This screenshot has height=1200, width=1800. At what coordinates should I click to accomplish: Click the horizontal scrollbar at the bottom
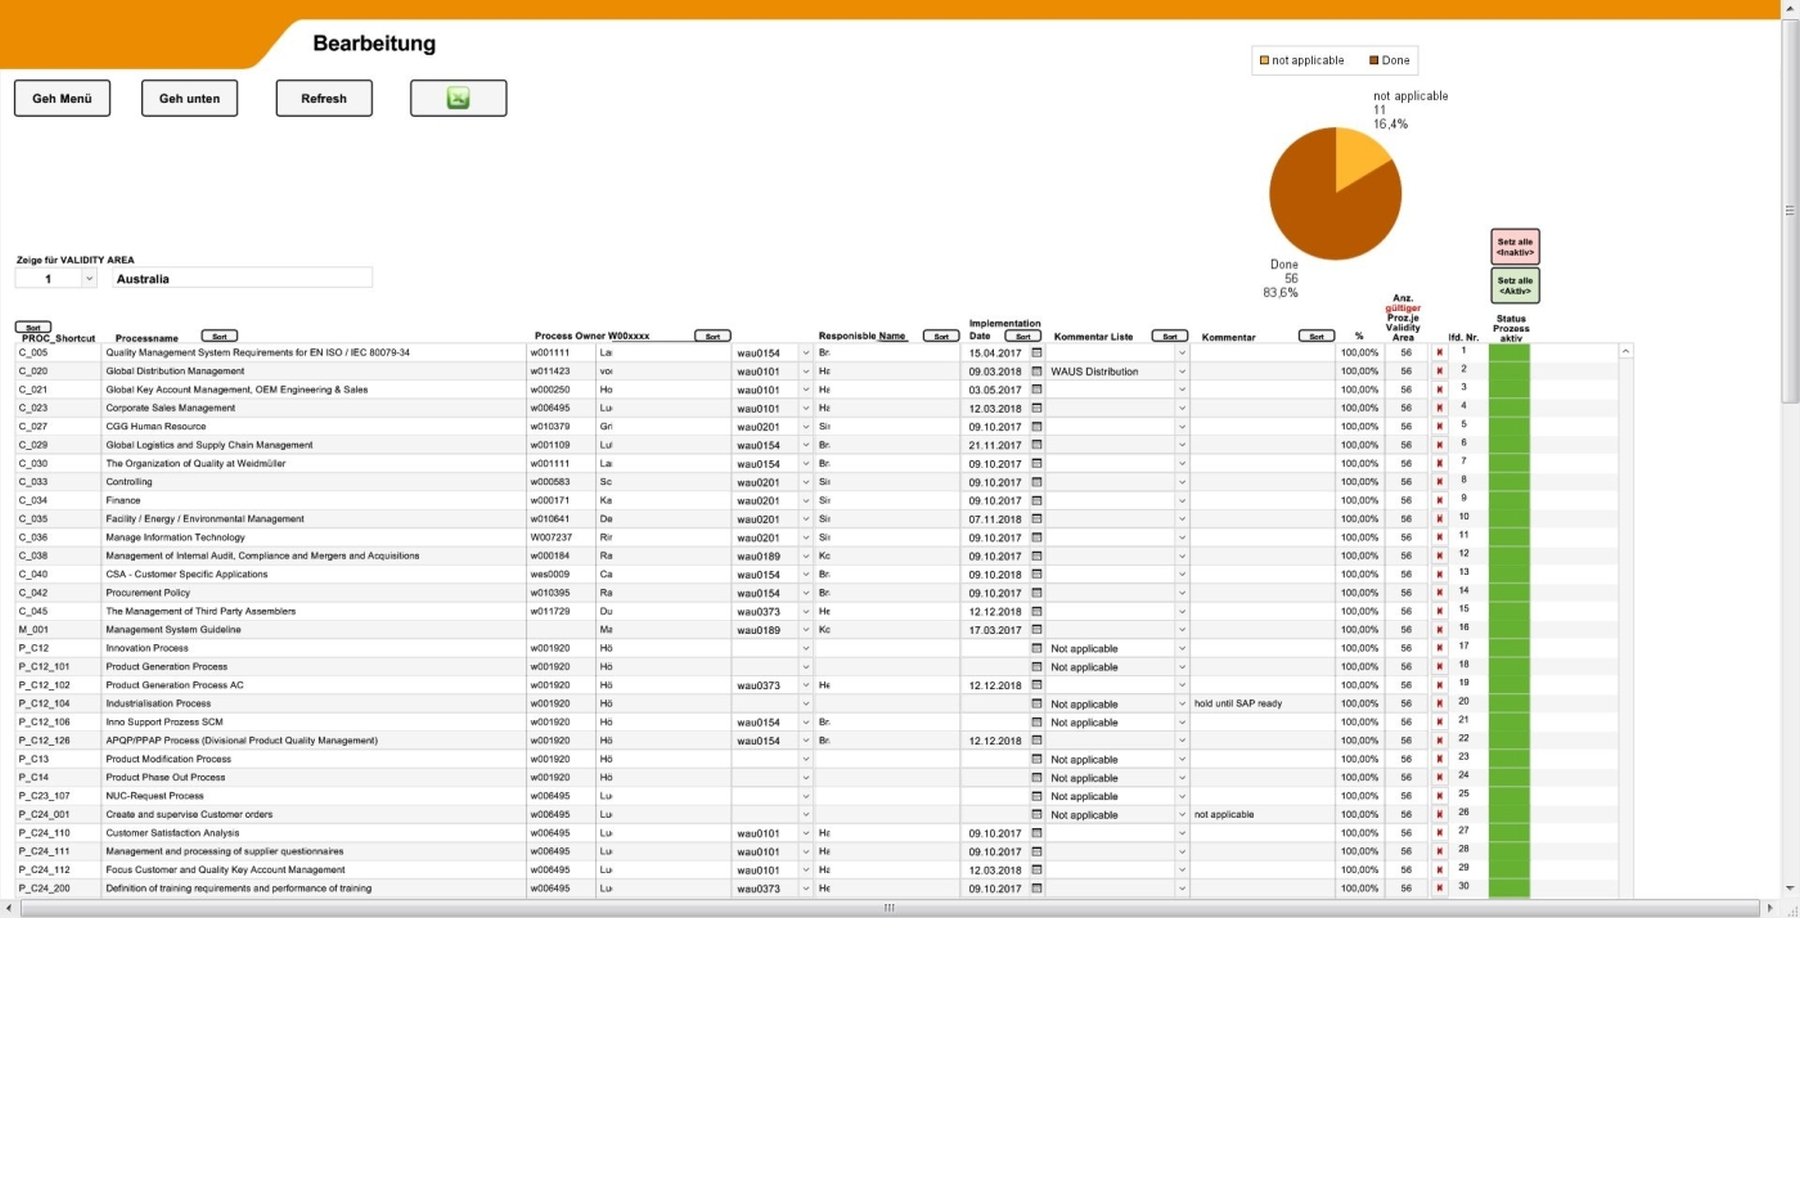click(889, 908)
